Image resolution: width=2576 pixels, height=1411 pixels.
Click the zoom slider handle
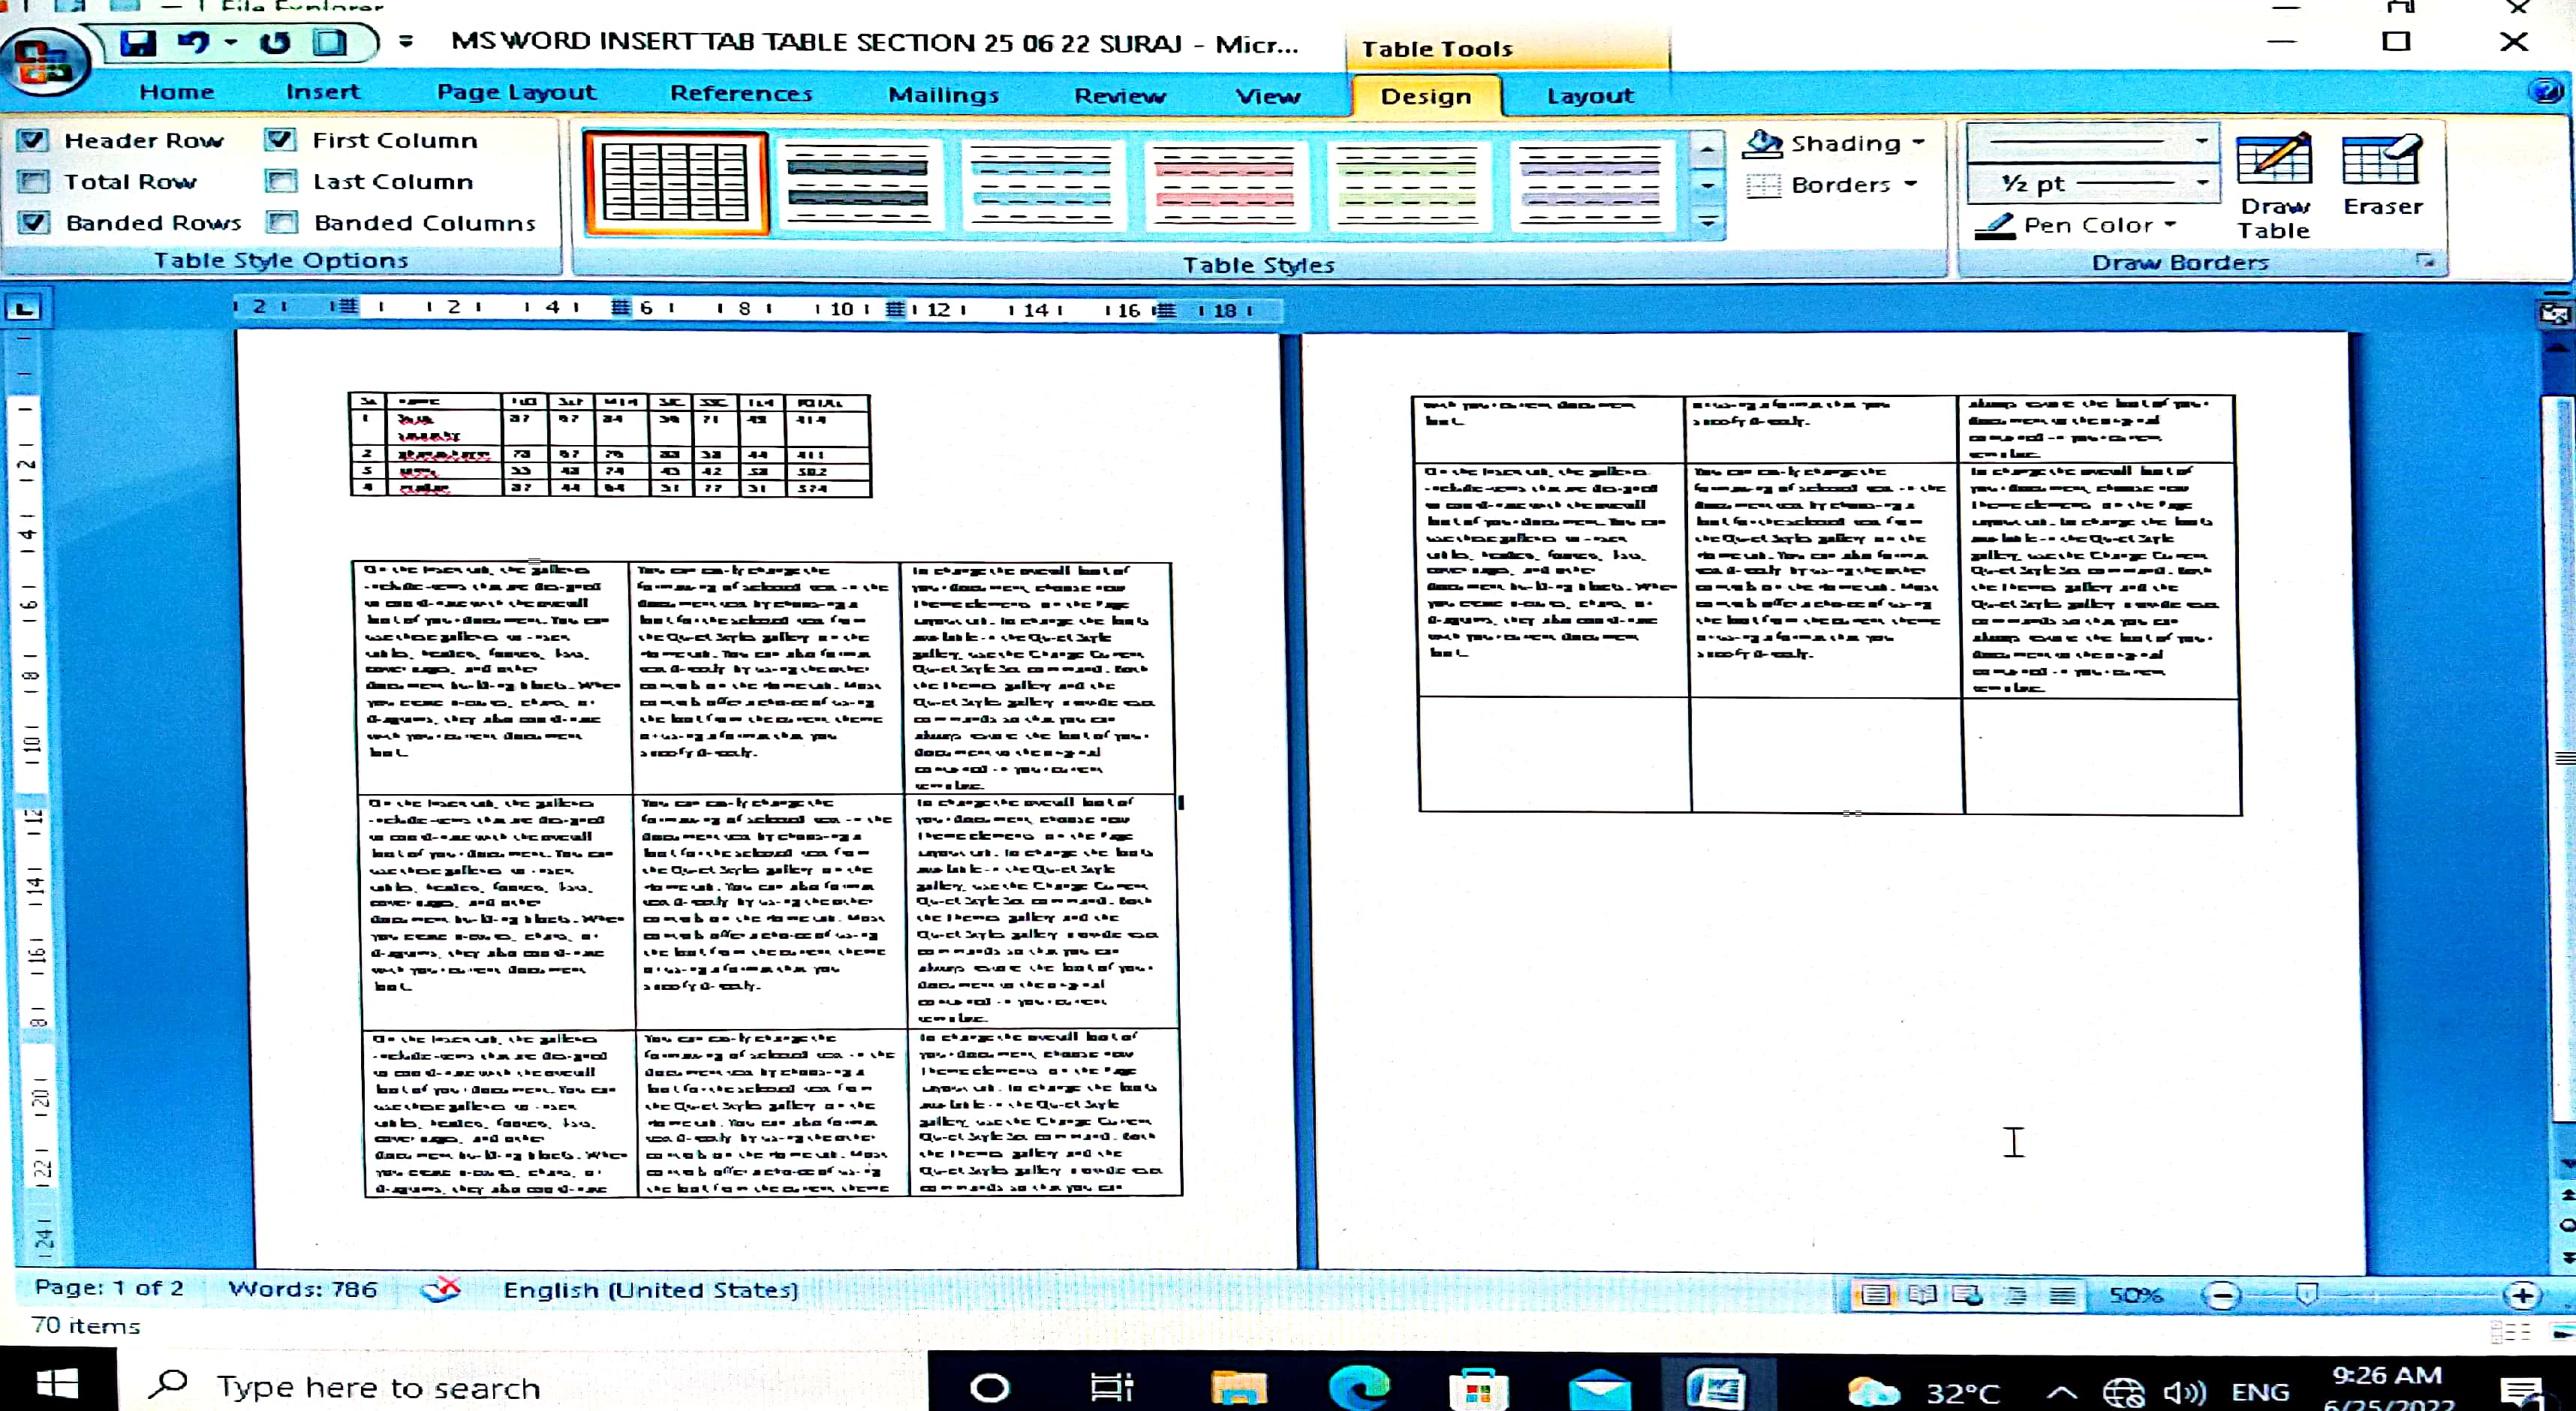pos(2307,1295)
